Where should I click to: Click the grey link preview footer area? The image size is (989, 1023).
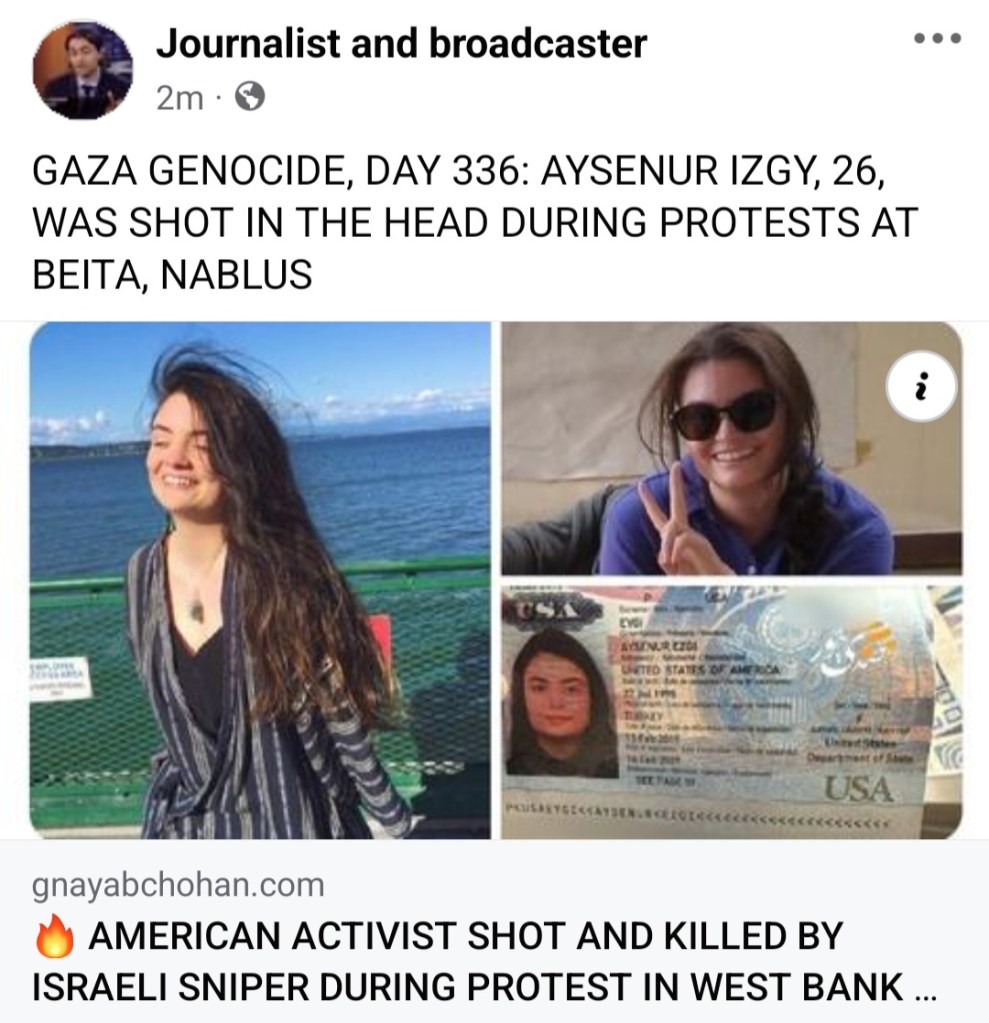point(494,931)
